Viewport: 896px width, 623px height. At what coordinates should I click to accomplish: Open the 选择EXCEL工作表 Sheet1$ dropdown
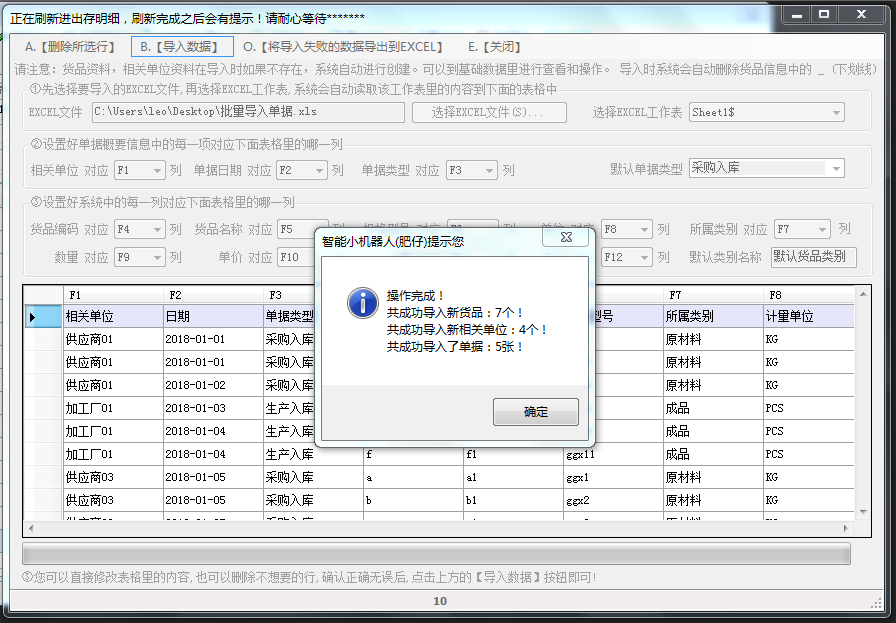835,112
